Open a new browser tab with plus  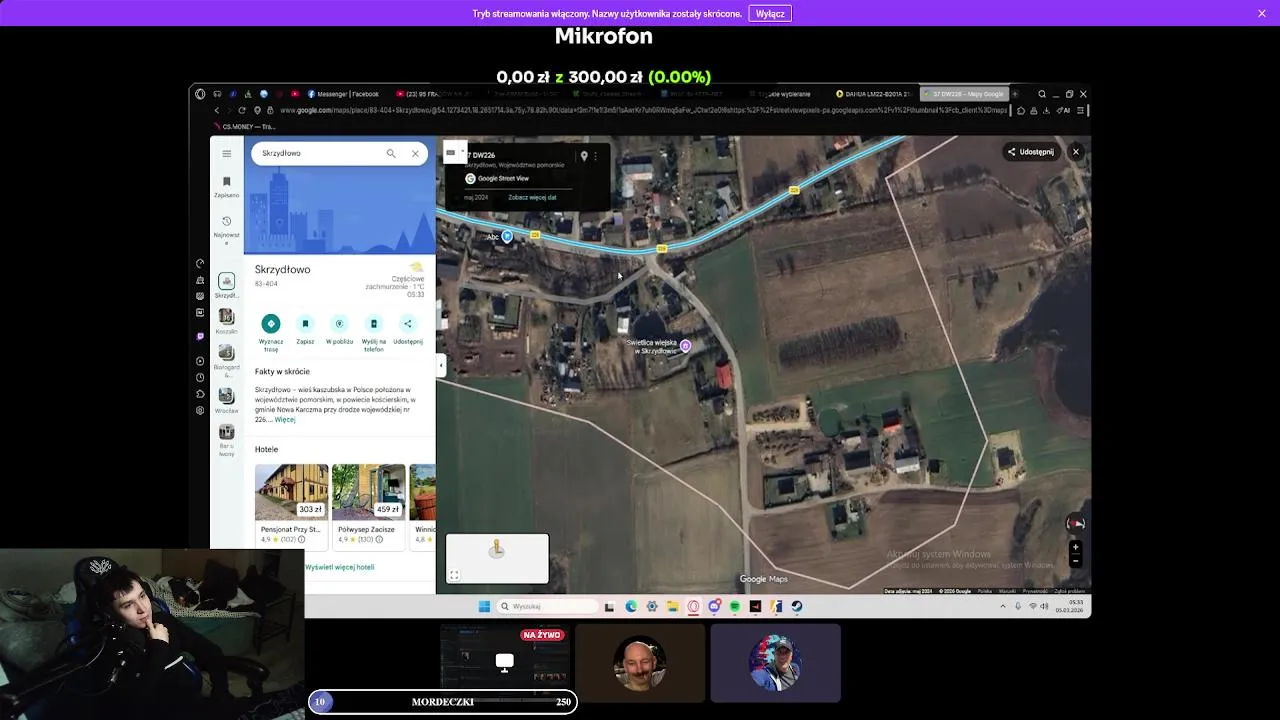(x=1015, y=94)
